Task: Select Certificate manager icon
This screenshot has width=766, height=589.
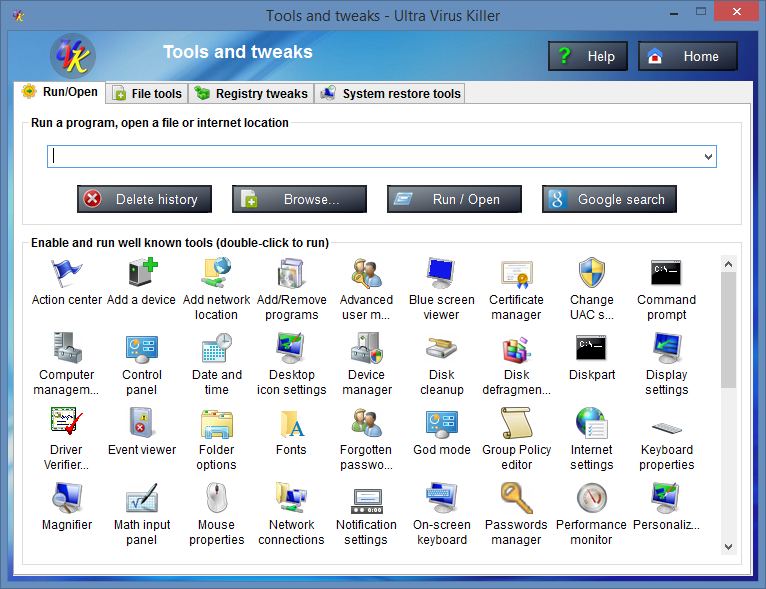Action: pos(516,273)
